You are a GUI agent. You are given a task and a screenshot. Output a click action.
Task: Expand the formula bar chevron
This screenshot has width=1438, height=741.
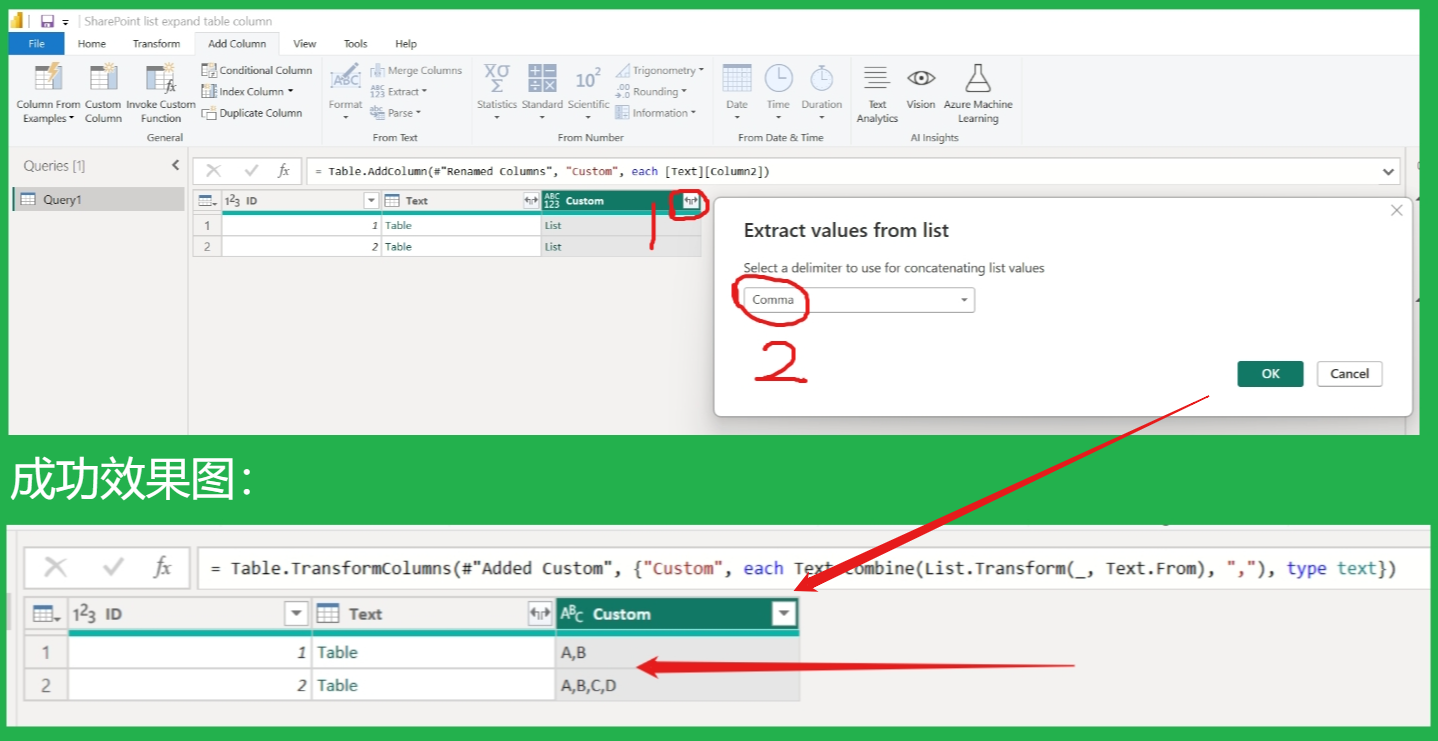coord(1388,172)
